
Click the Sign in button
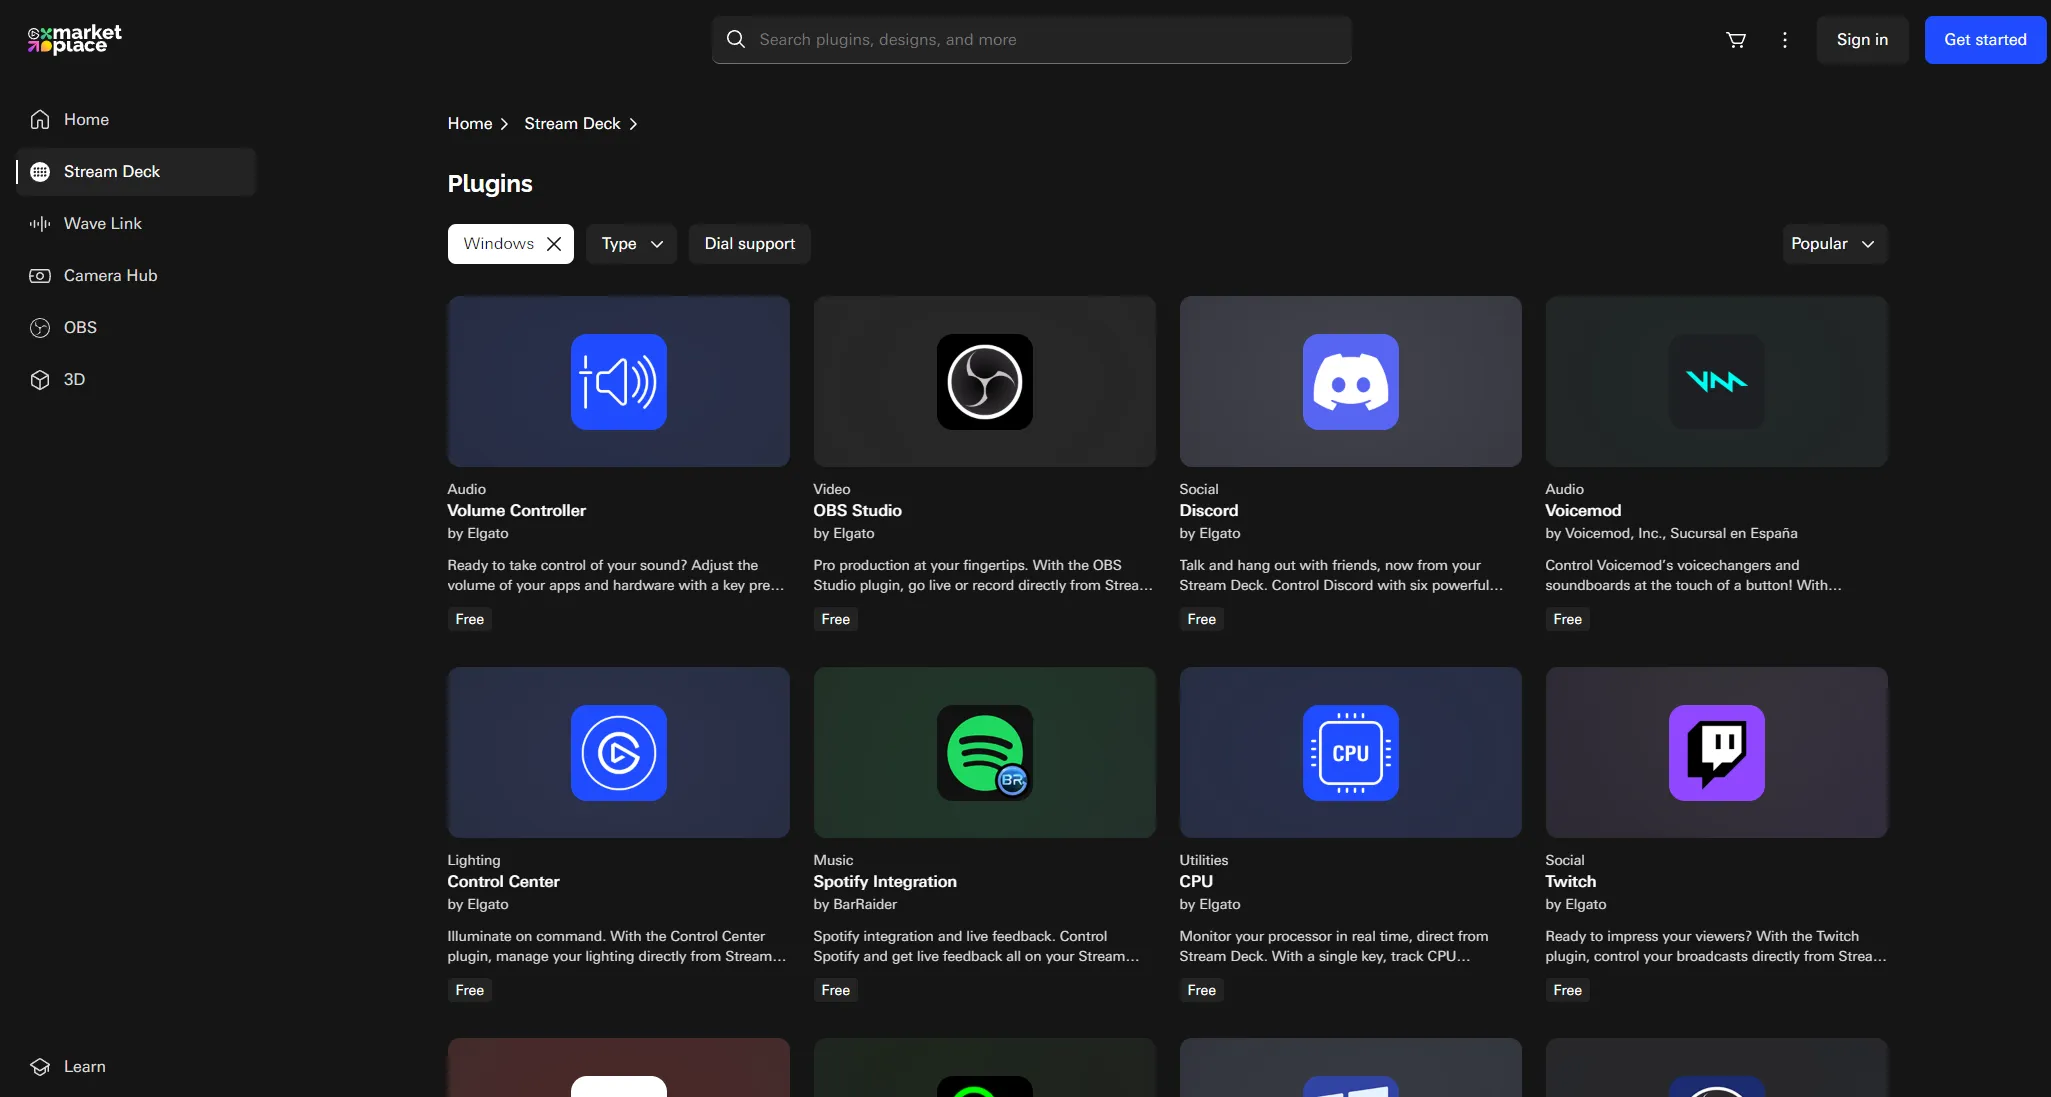pos(1862,40)
